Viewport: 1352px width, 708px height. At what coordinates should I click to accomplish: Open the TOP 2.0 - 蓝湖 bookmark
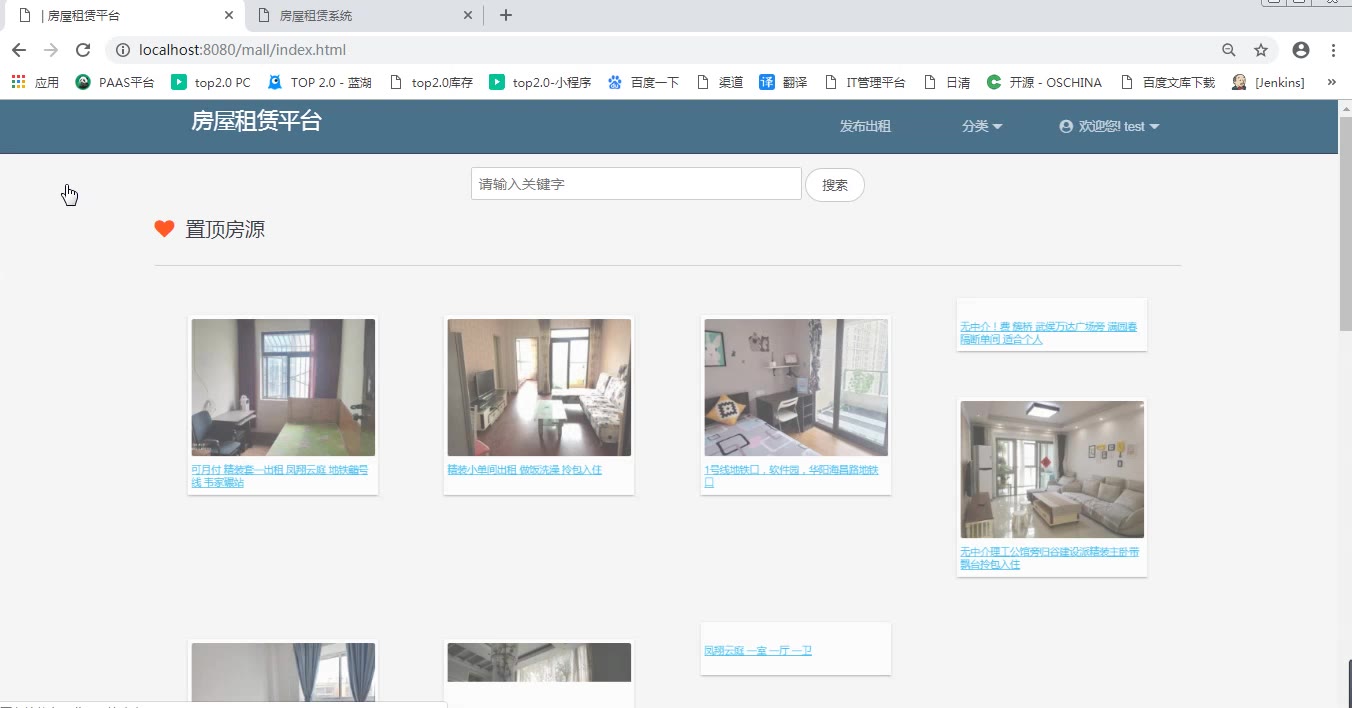click(x=319, y=82)
